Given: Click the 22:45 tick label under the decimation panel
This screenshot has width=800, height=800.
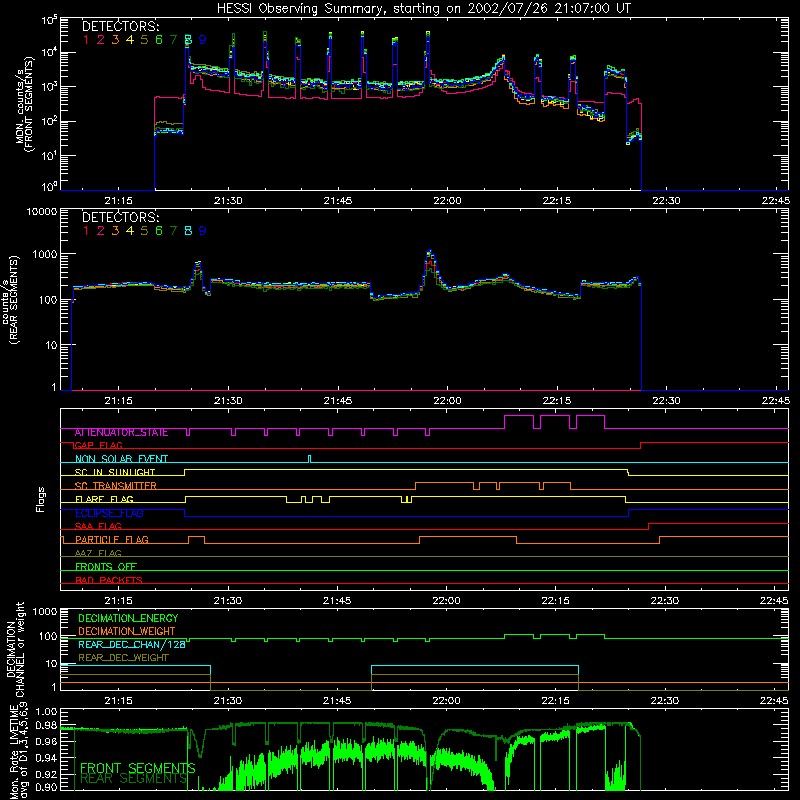Looking at the screenshot, I should (774, 701).
